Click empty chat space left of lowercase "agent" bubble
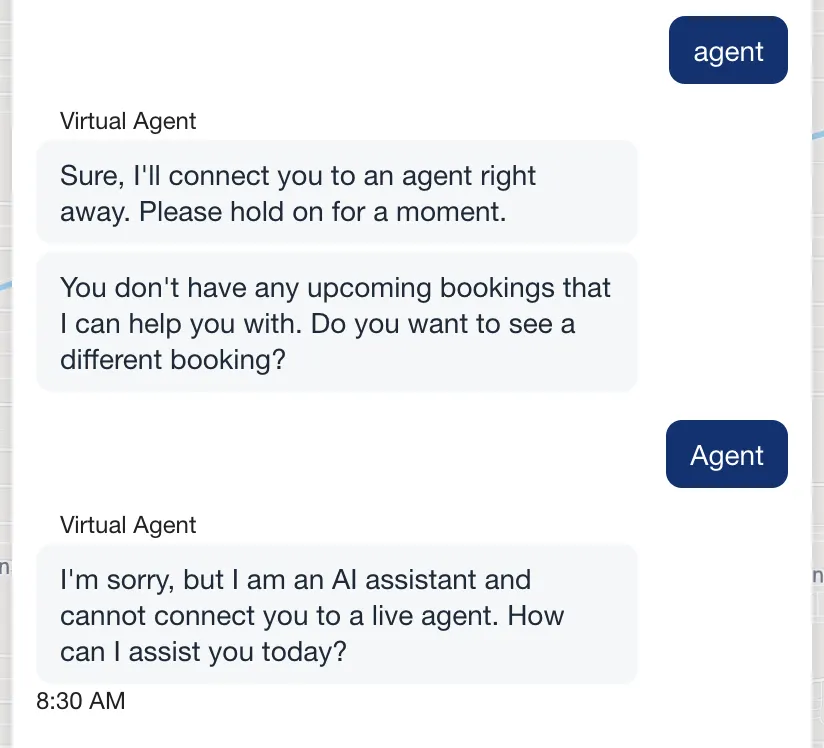The image size is (824, 748). pos(350,51)
